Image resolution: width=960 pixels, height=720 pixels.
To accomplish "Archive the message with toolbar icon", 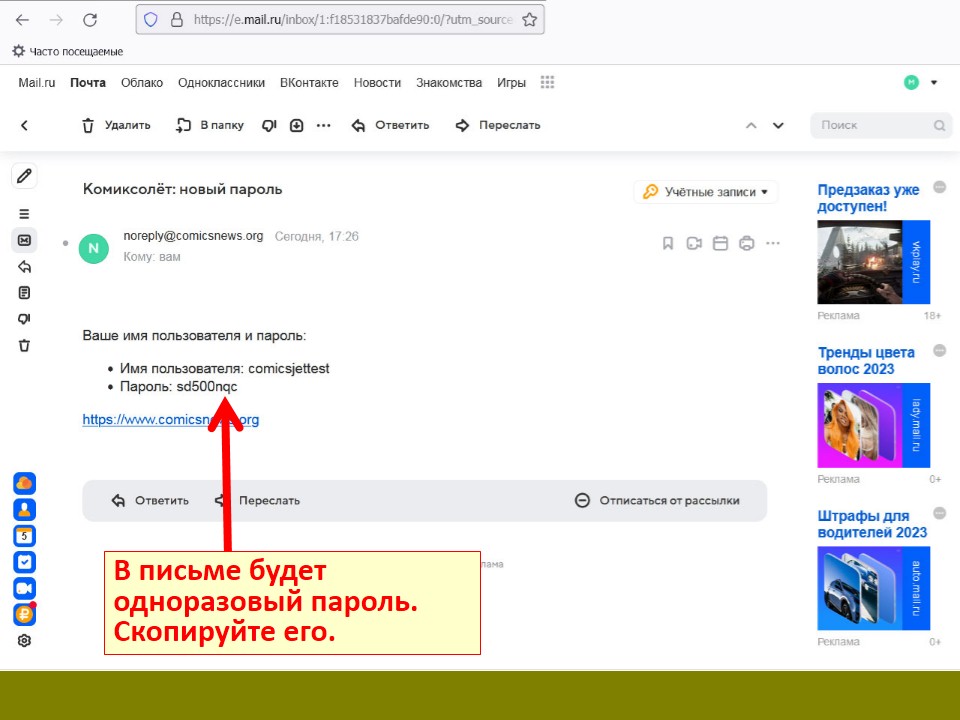I will [296, 126].
